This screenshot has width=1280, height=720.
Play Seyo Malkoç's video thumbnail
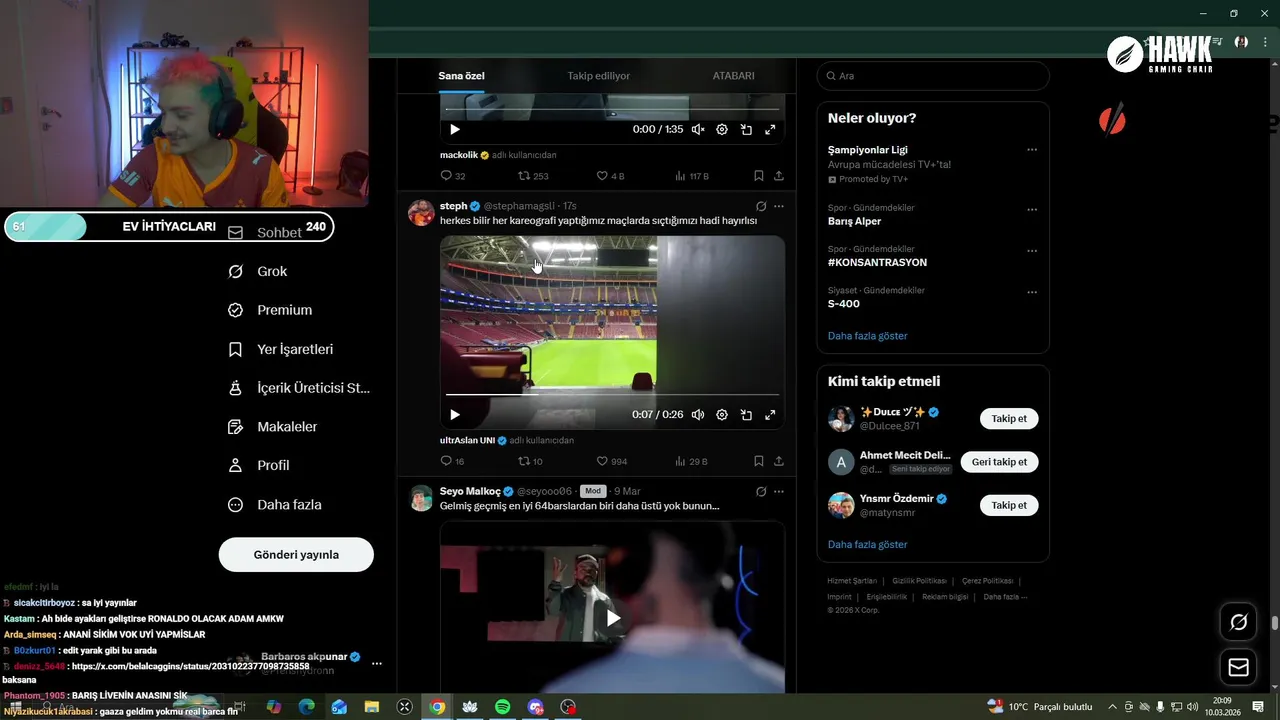point(613,618)
